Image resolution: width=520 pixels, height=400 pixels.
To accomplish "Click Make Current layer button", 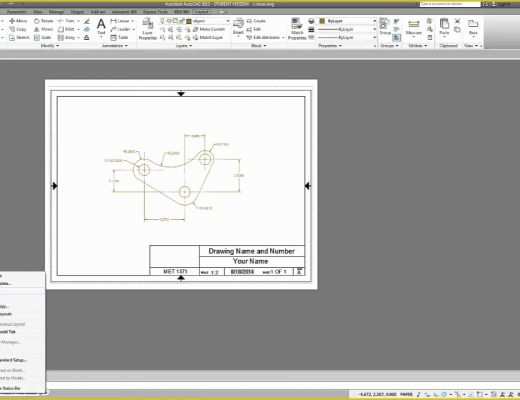I will coord(209,29).
